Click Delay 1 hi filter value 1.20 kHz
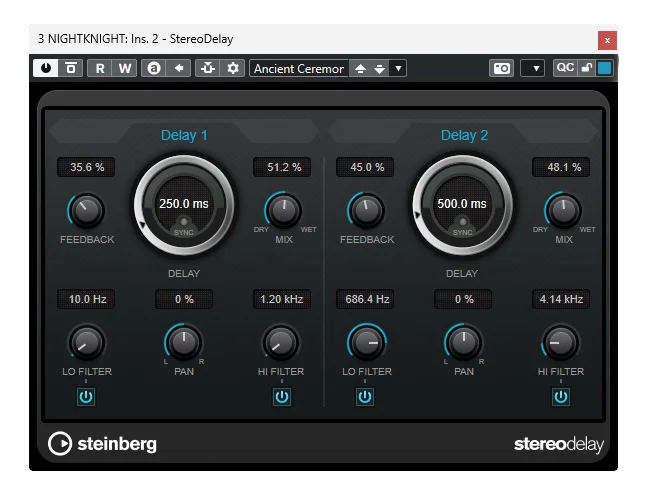661x504 pixels. [282, 299]
